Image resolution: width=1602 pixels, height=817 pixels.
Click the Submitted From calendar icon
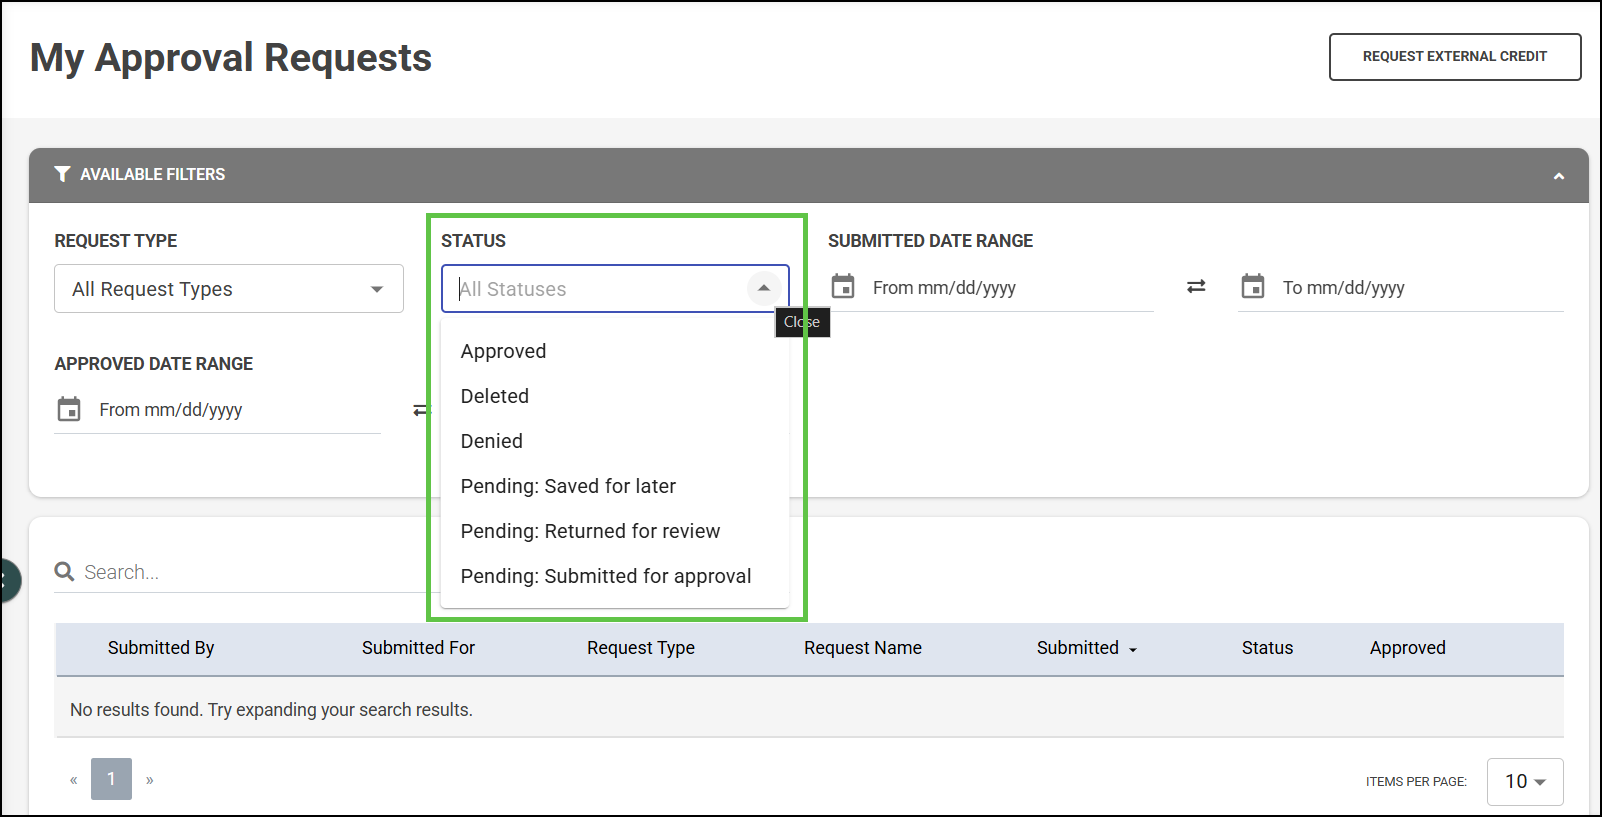(843, 287)
